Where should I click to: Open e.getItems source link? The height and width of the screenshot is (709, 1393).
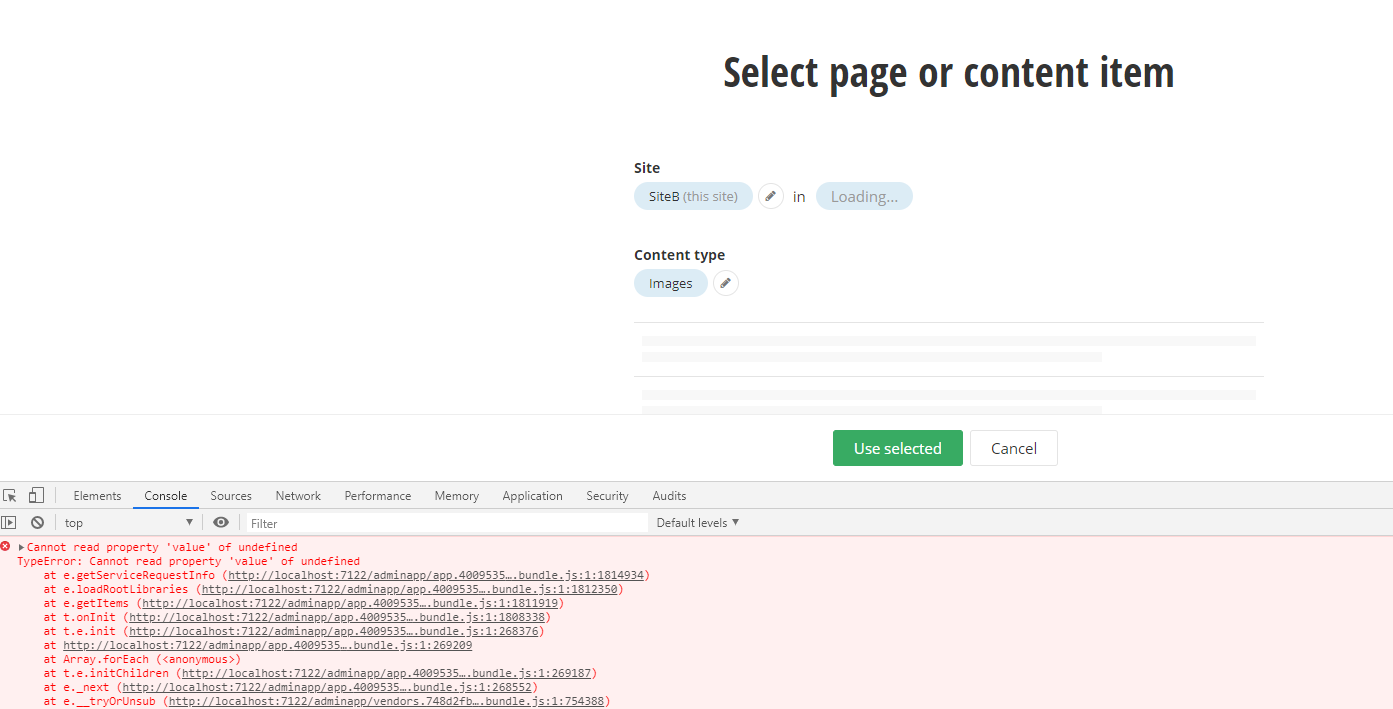pos(350,604)
